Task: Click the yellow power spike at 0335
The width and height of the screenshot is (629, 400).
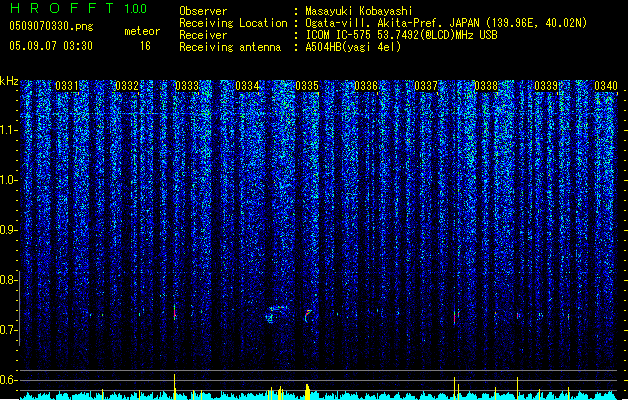Action: click(x=307, y=392)
